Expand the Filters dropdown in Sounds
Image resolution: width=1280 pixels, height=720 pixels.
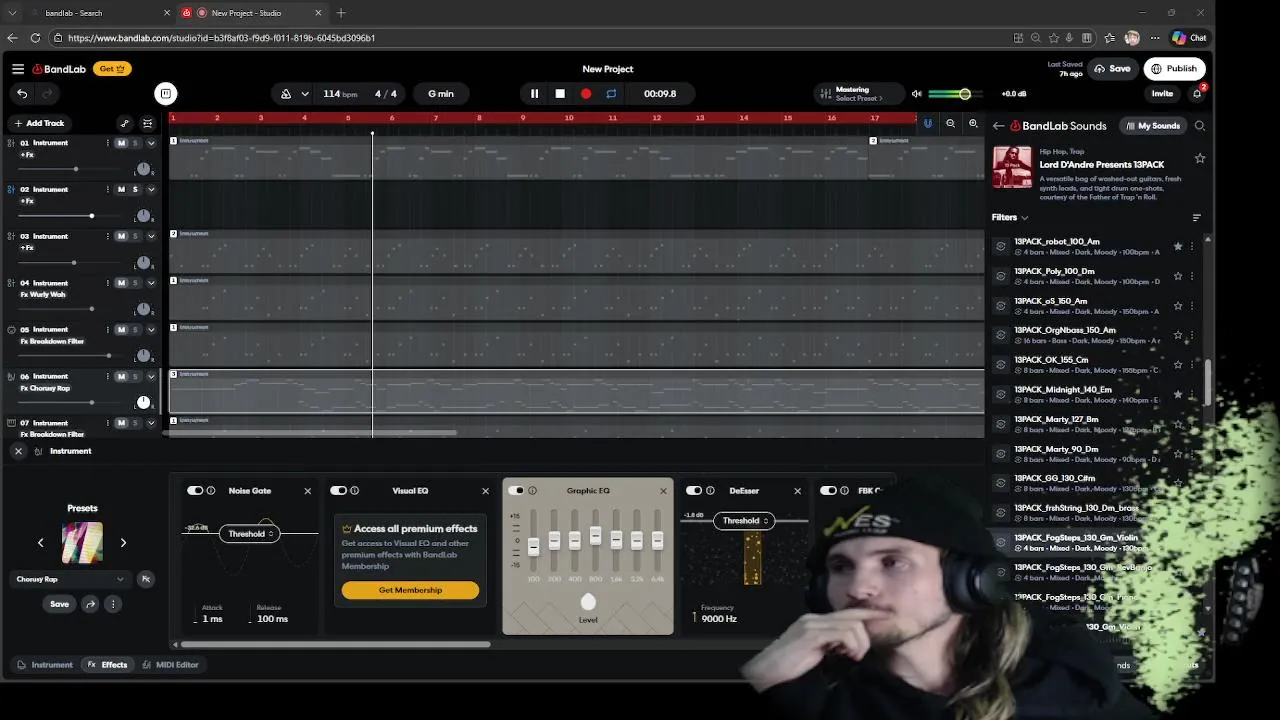[x=1010, y=217]
